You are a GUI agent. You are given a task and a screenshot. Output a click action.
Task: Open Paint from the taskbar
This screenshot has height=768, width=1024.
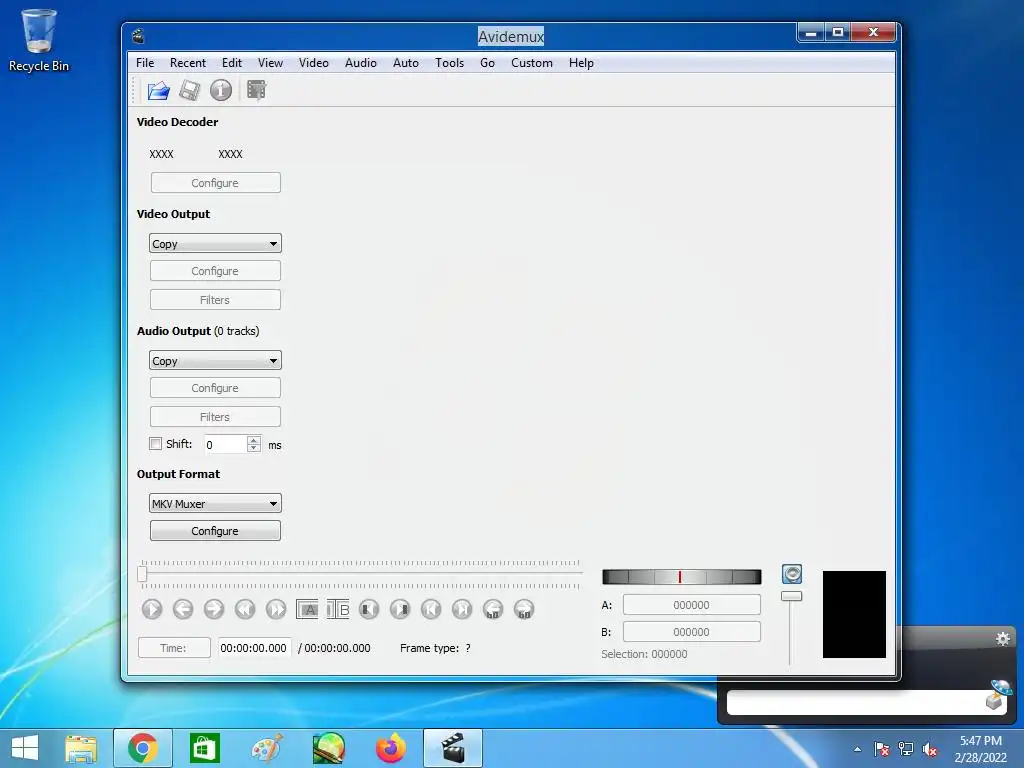coord(267,748)
